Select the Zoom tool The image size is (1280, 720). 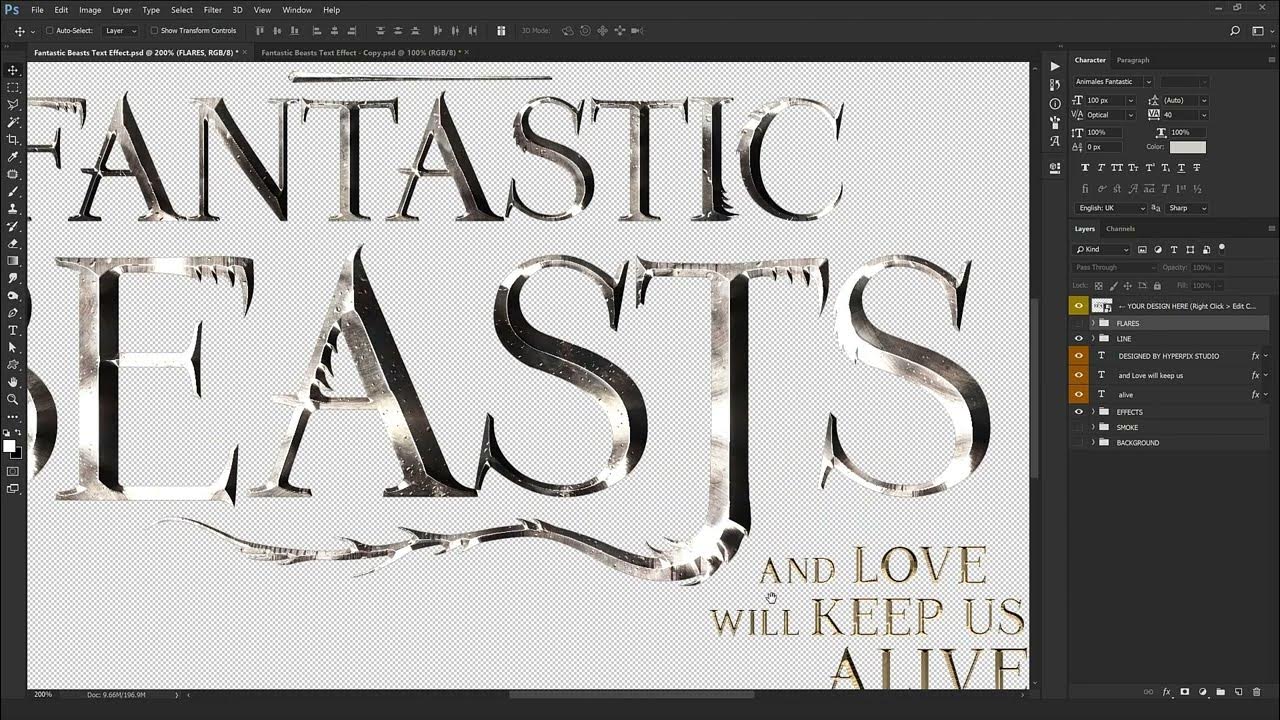pyautogui.click(x=13, y=399)
